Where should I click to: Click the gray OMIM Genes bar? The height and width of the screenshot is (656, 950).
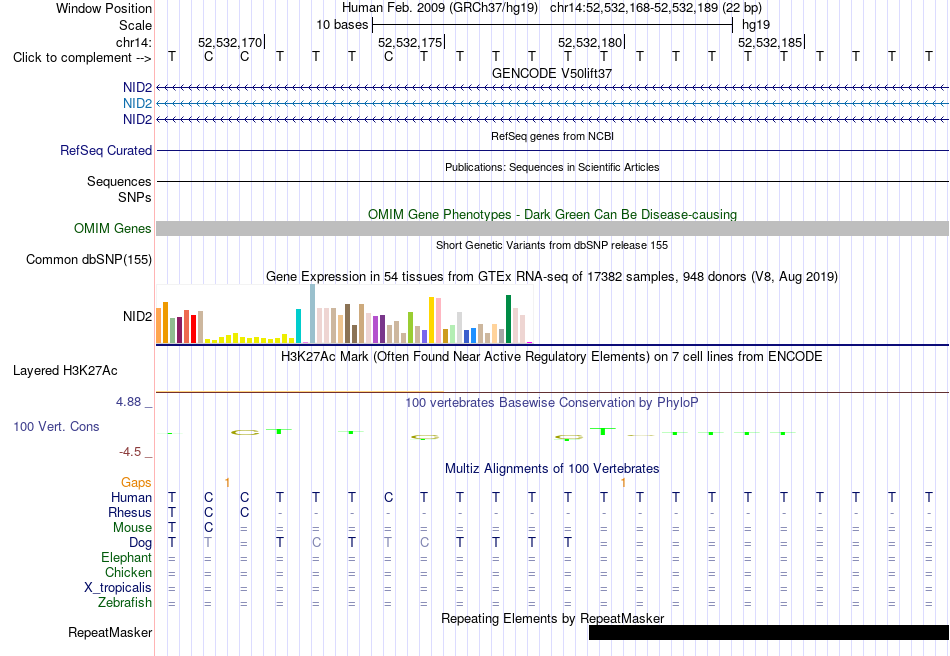coord(552,228)
